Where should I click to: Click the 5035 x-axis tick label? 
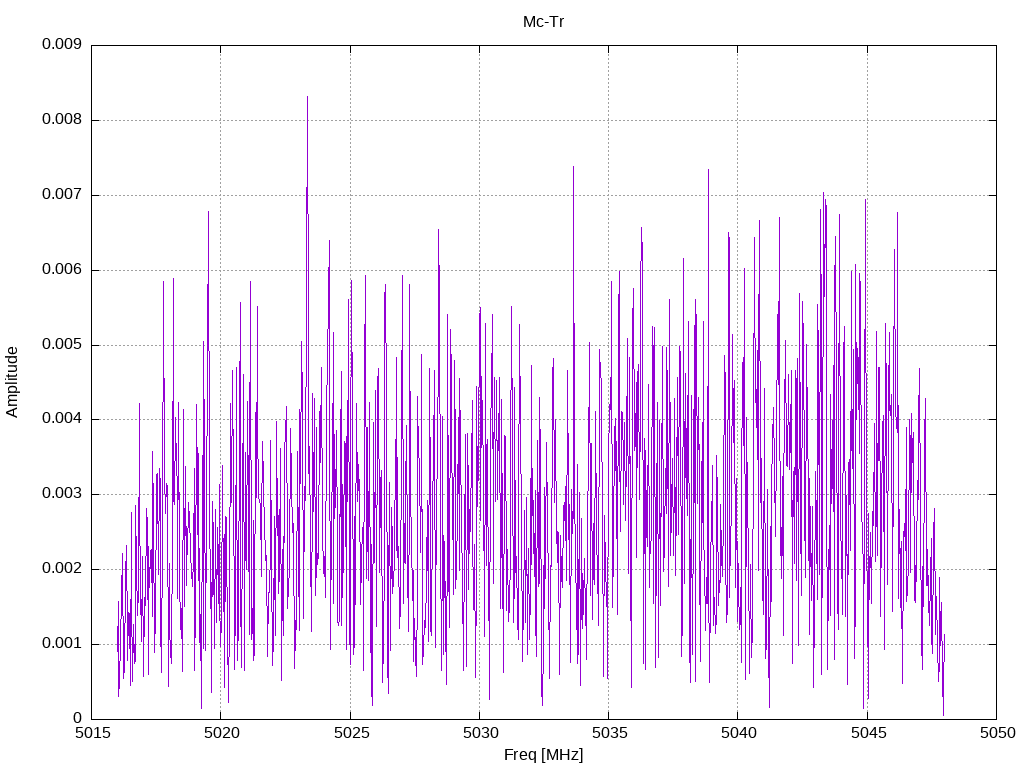coord(609,733)
